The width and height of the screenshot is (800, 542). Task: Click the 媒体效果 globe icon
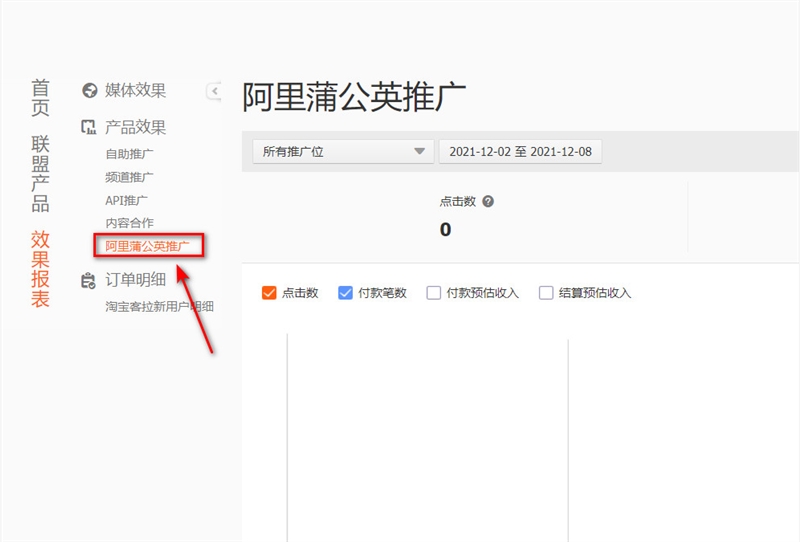(89, 90)
